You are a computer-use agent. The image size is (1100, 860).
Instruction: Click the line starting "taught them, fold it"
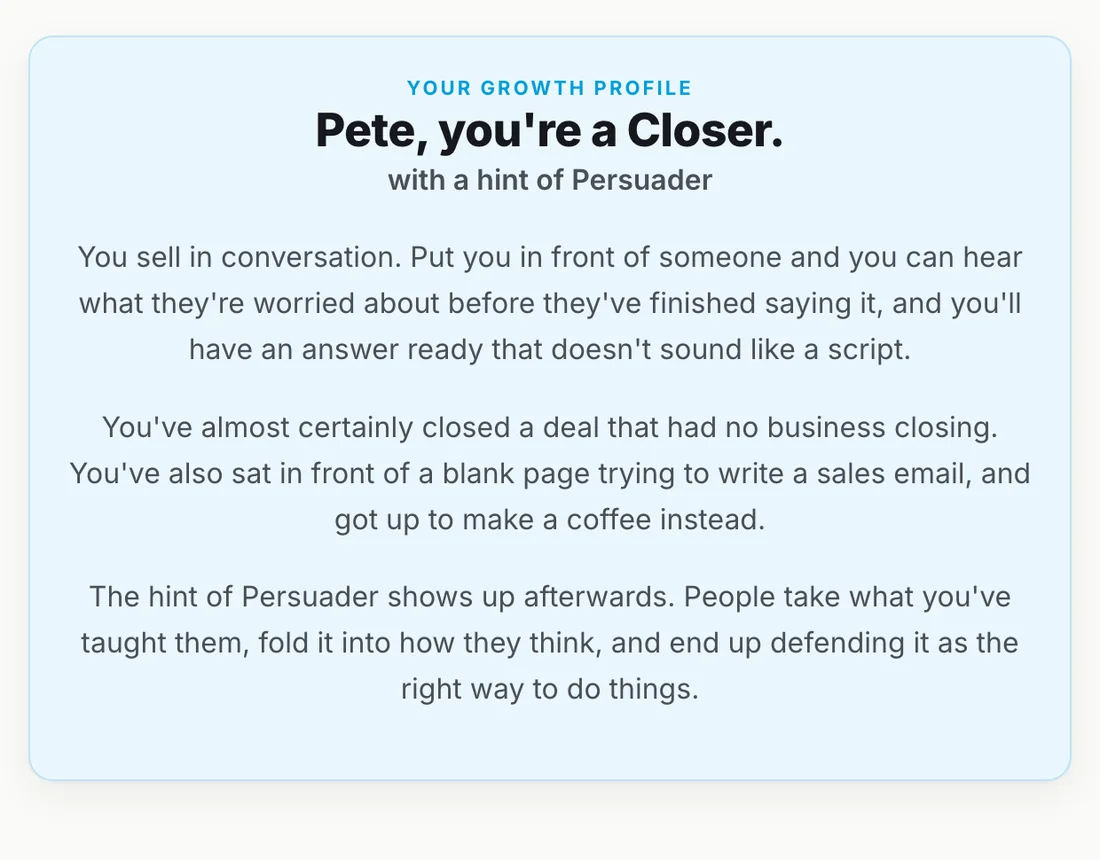[550, 643]
